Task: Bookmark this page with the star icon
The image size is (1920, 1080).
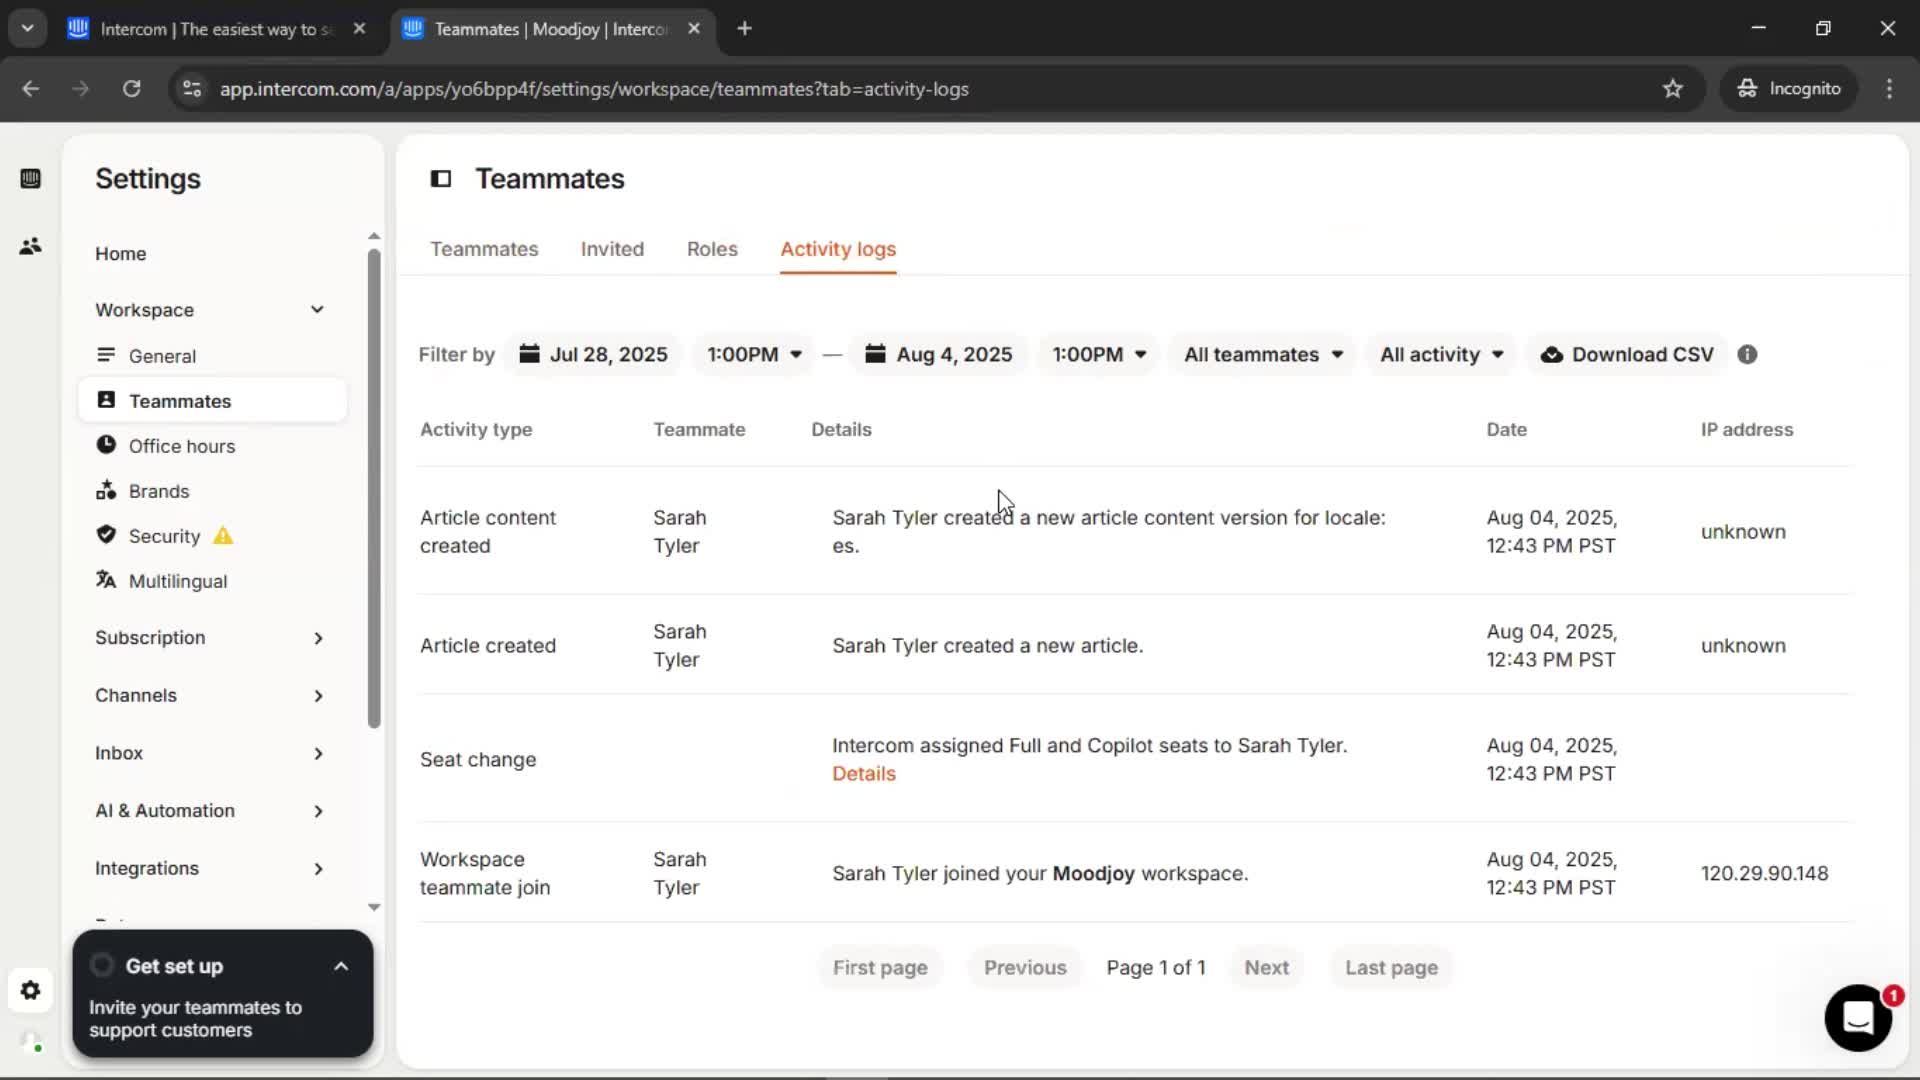Action: coord(1672,89)
